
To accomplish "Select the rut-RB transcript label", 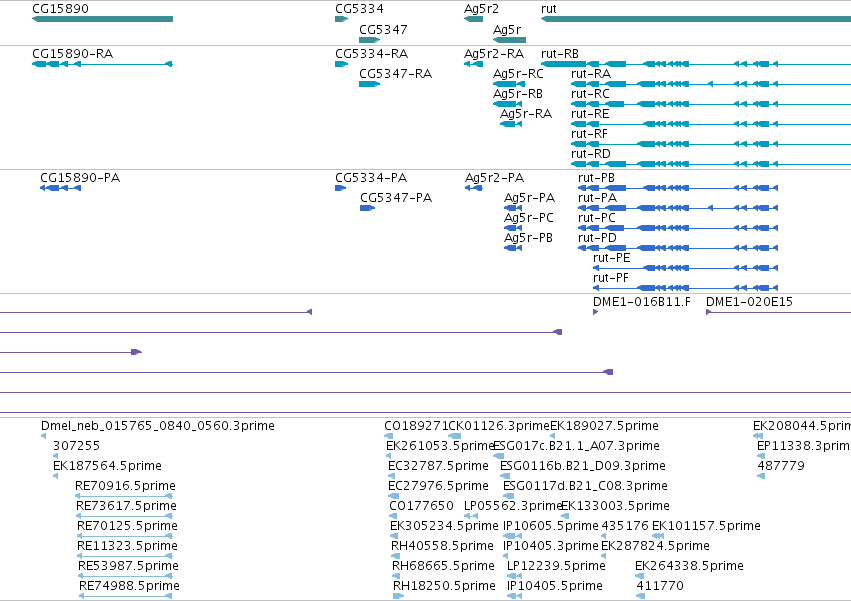I will [560, 54].
